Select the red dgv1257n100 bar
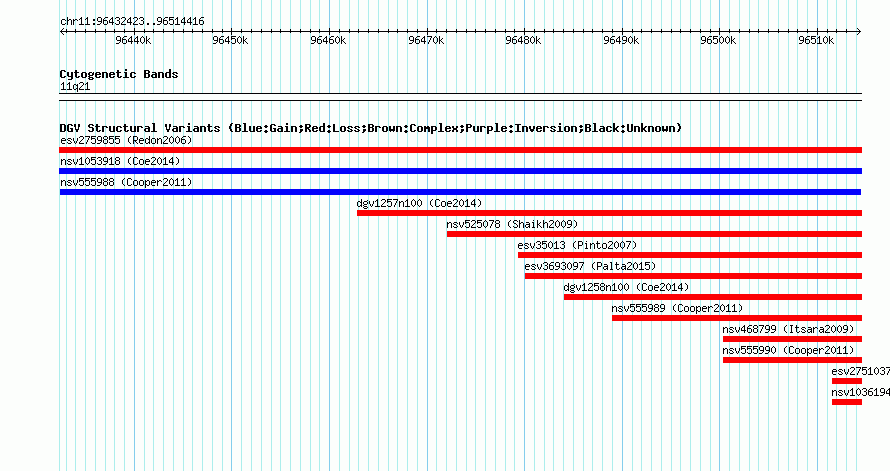 (x=609, y=213)
